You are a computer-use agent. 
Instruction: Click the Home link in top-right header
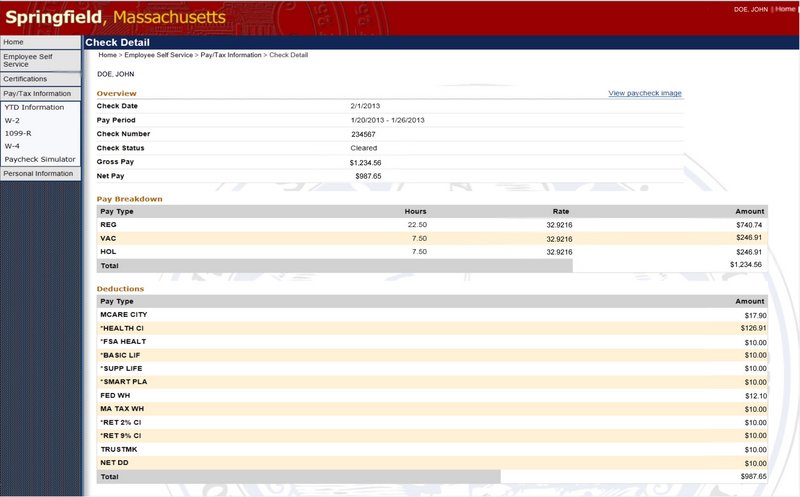(x=785, y=9)
